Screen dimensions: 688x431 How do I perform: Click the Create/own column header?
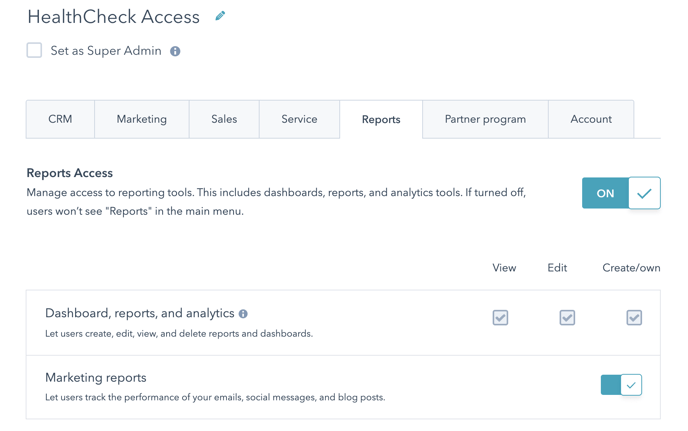pyautogui.click(x=631, y=268)
